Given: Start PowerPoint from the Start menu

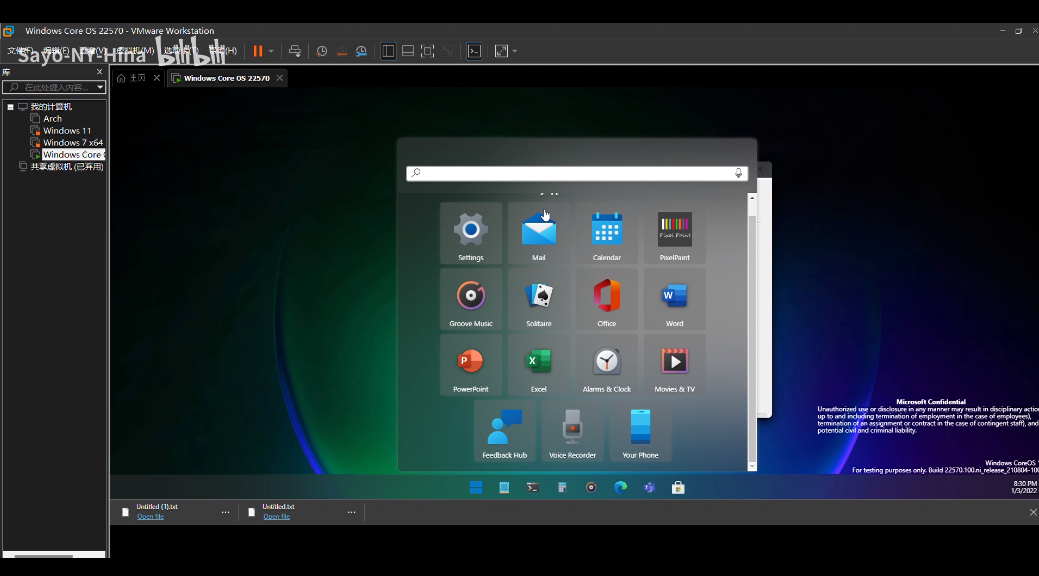Looking at the screenshot, I should pyautogui.click(x=470, y=365).
